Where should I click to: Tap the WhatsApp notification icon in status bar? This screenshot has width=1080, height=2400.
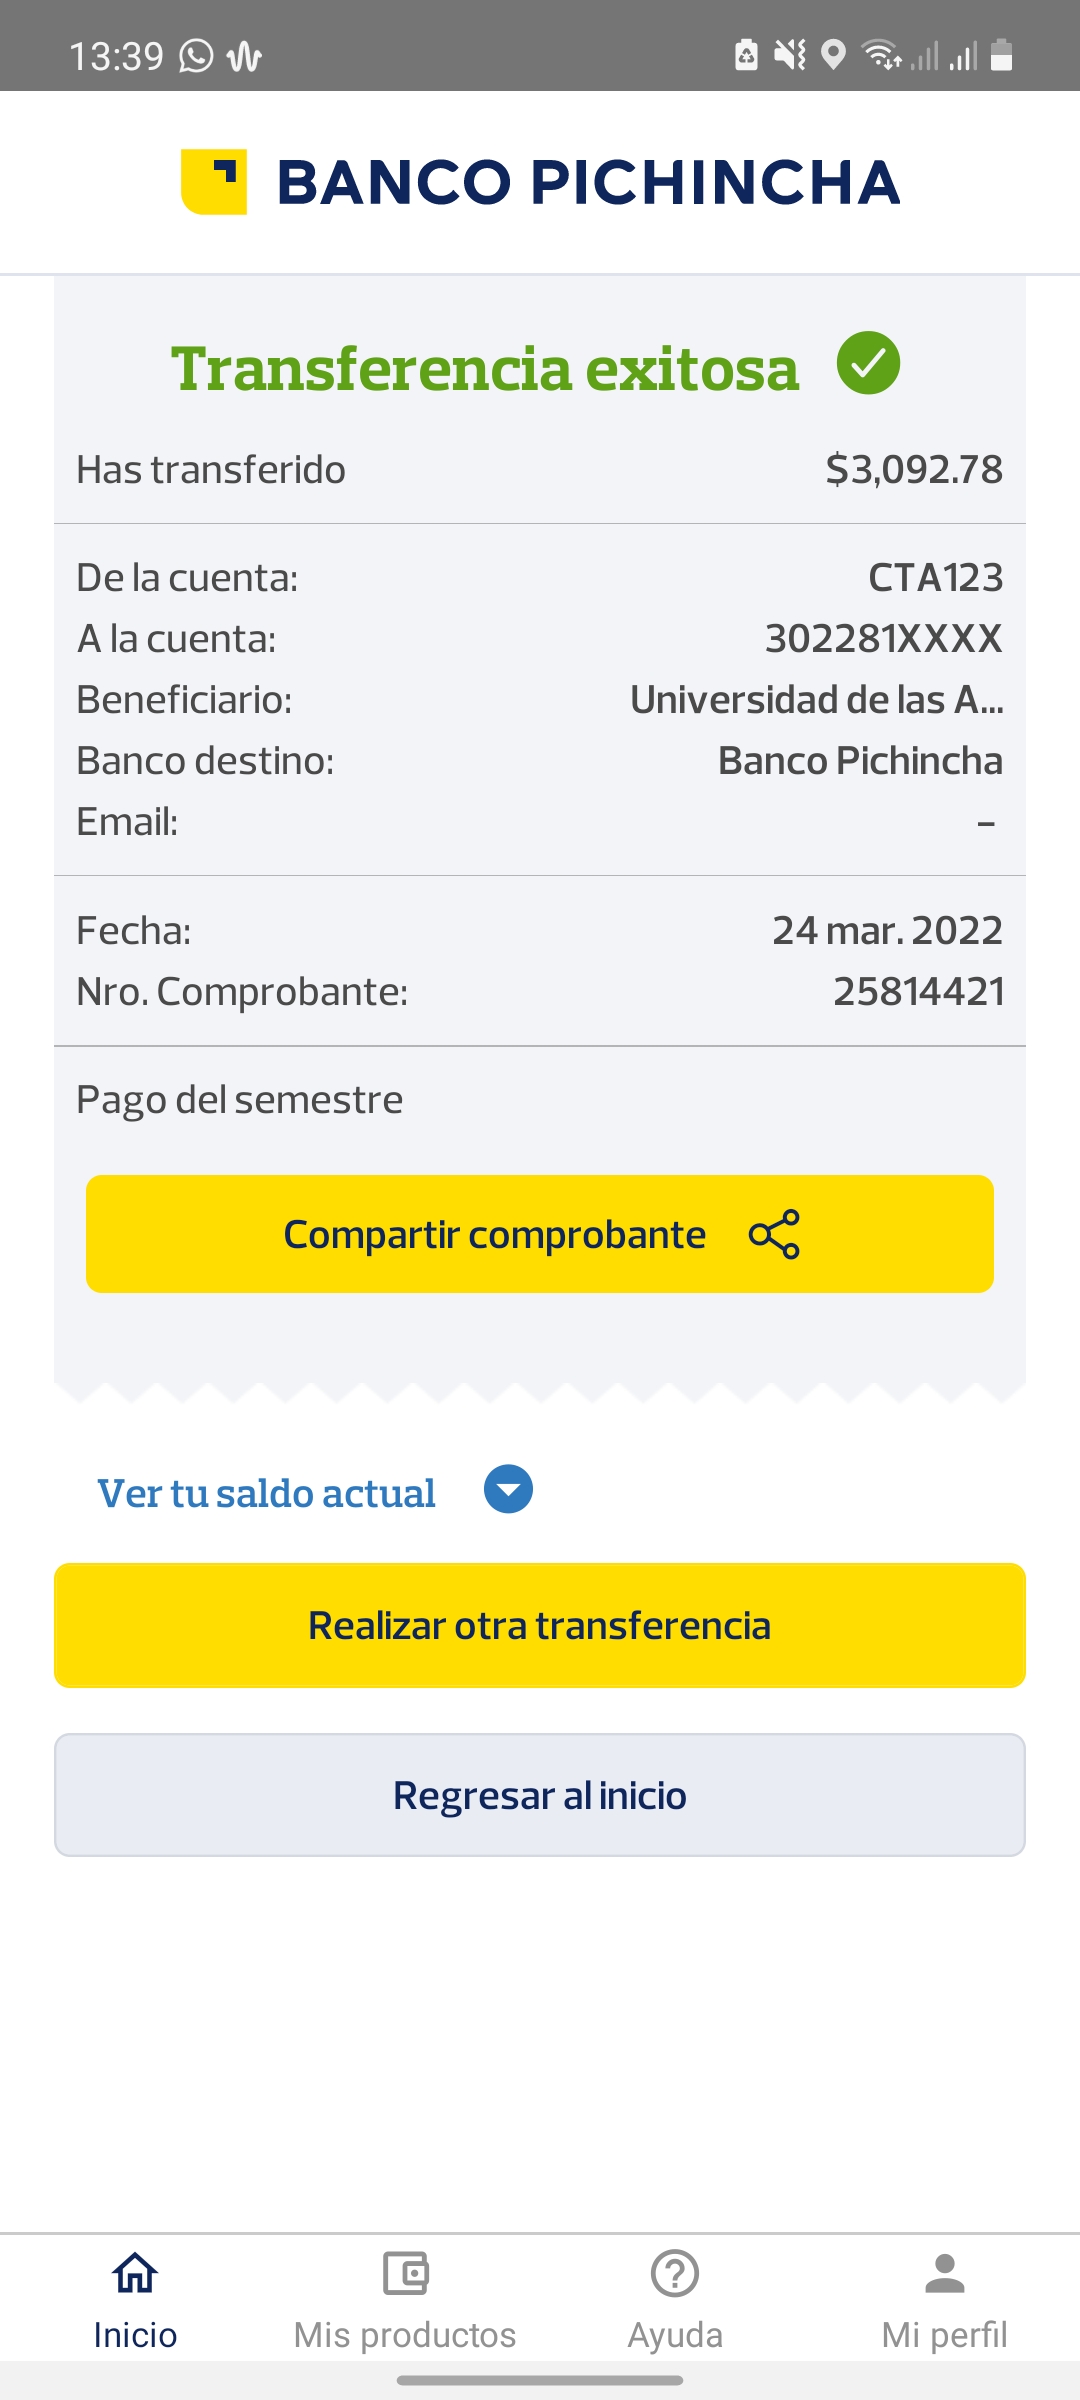coord(196,56)
